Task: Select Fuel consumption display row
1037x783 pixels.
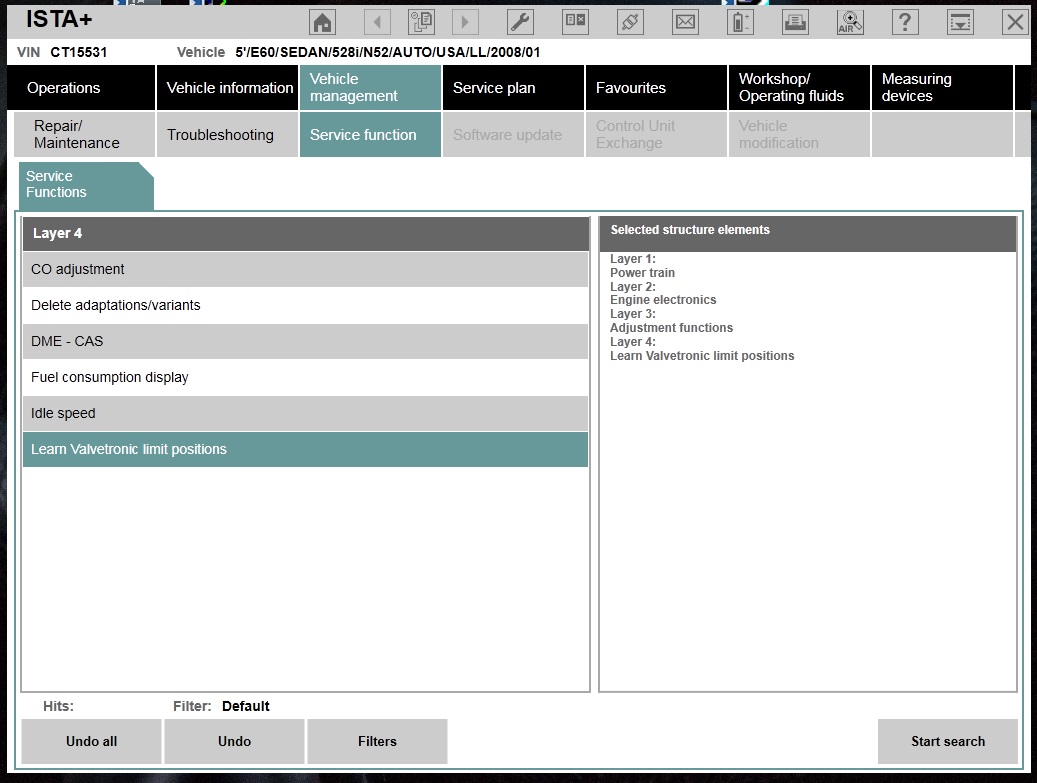Action: [305, 377]
